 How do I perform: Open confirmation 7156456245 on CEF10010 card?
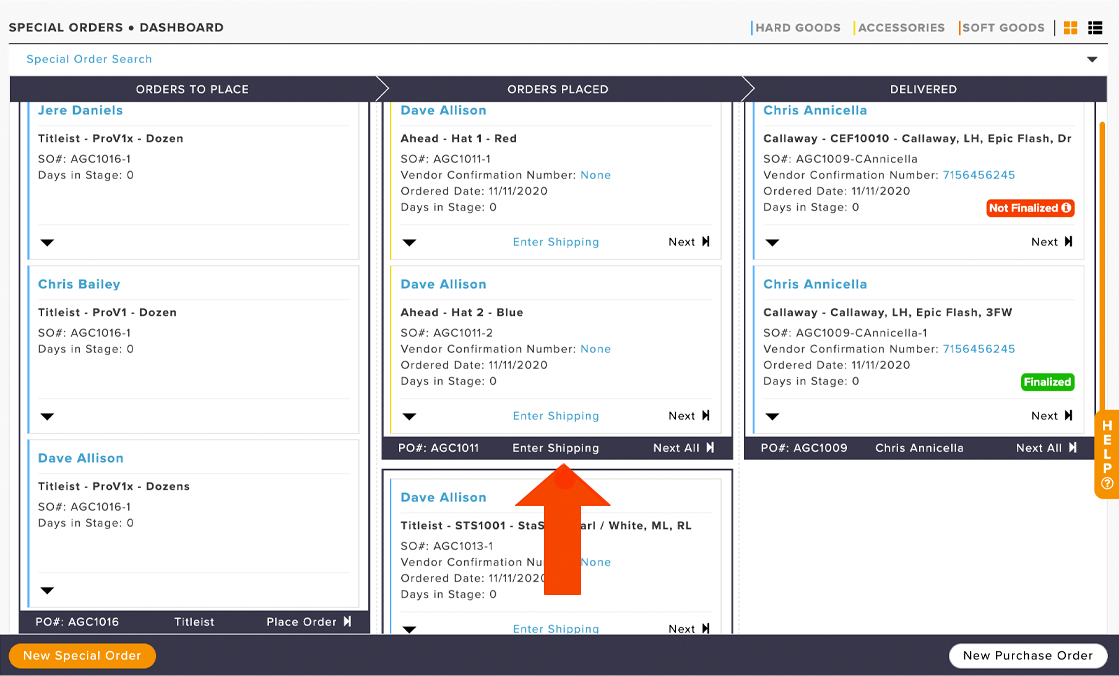point(978,175)
